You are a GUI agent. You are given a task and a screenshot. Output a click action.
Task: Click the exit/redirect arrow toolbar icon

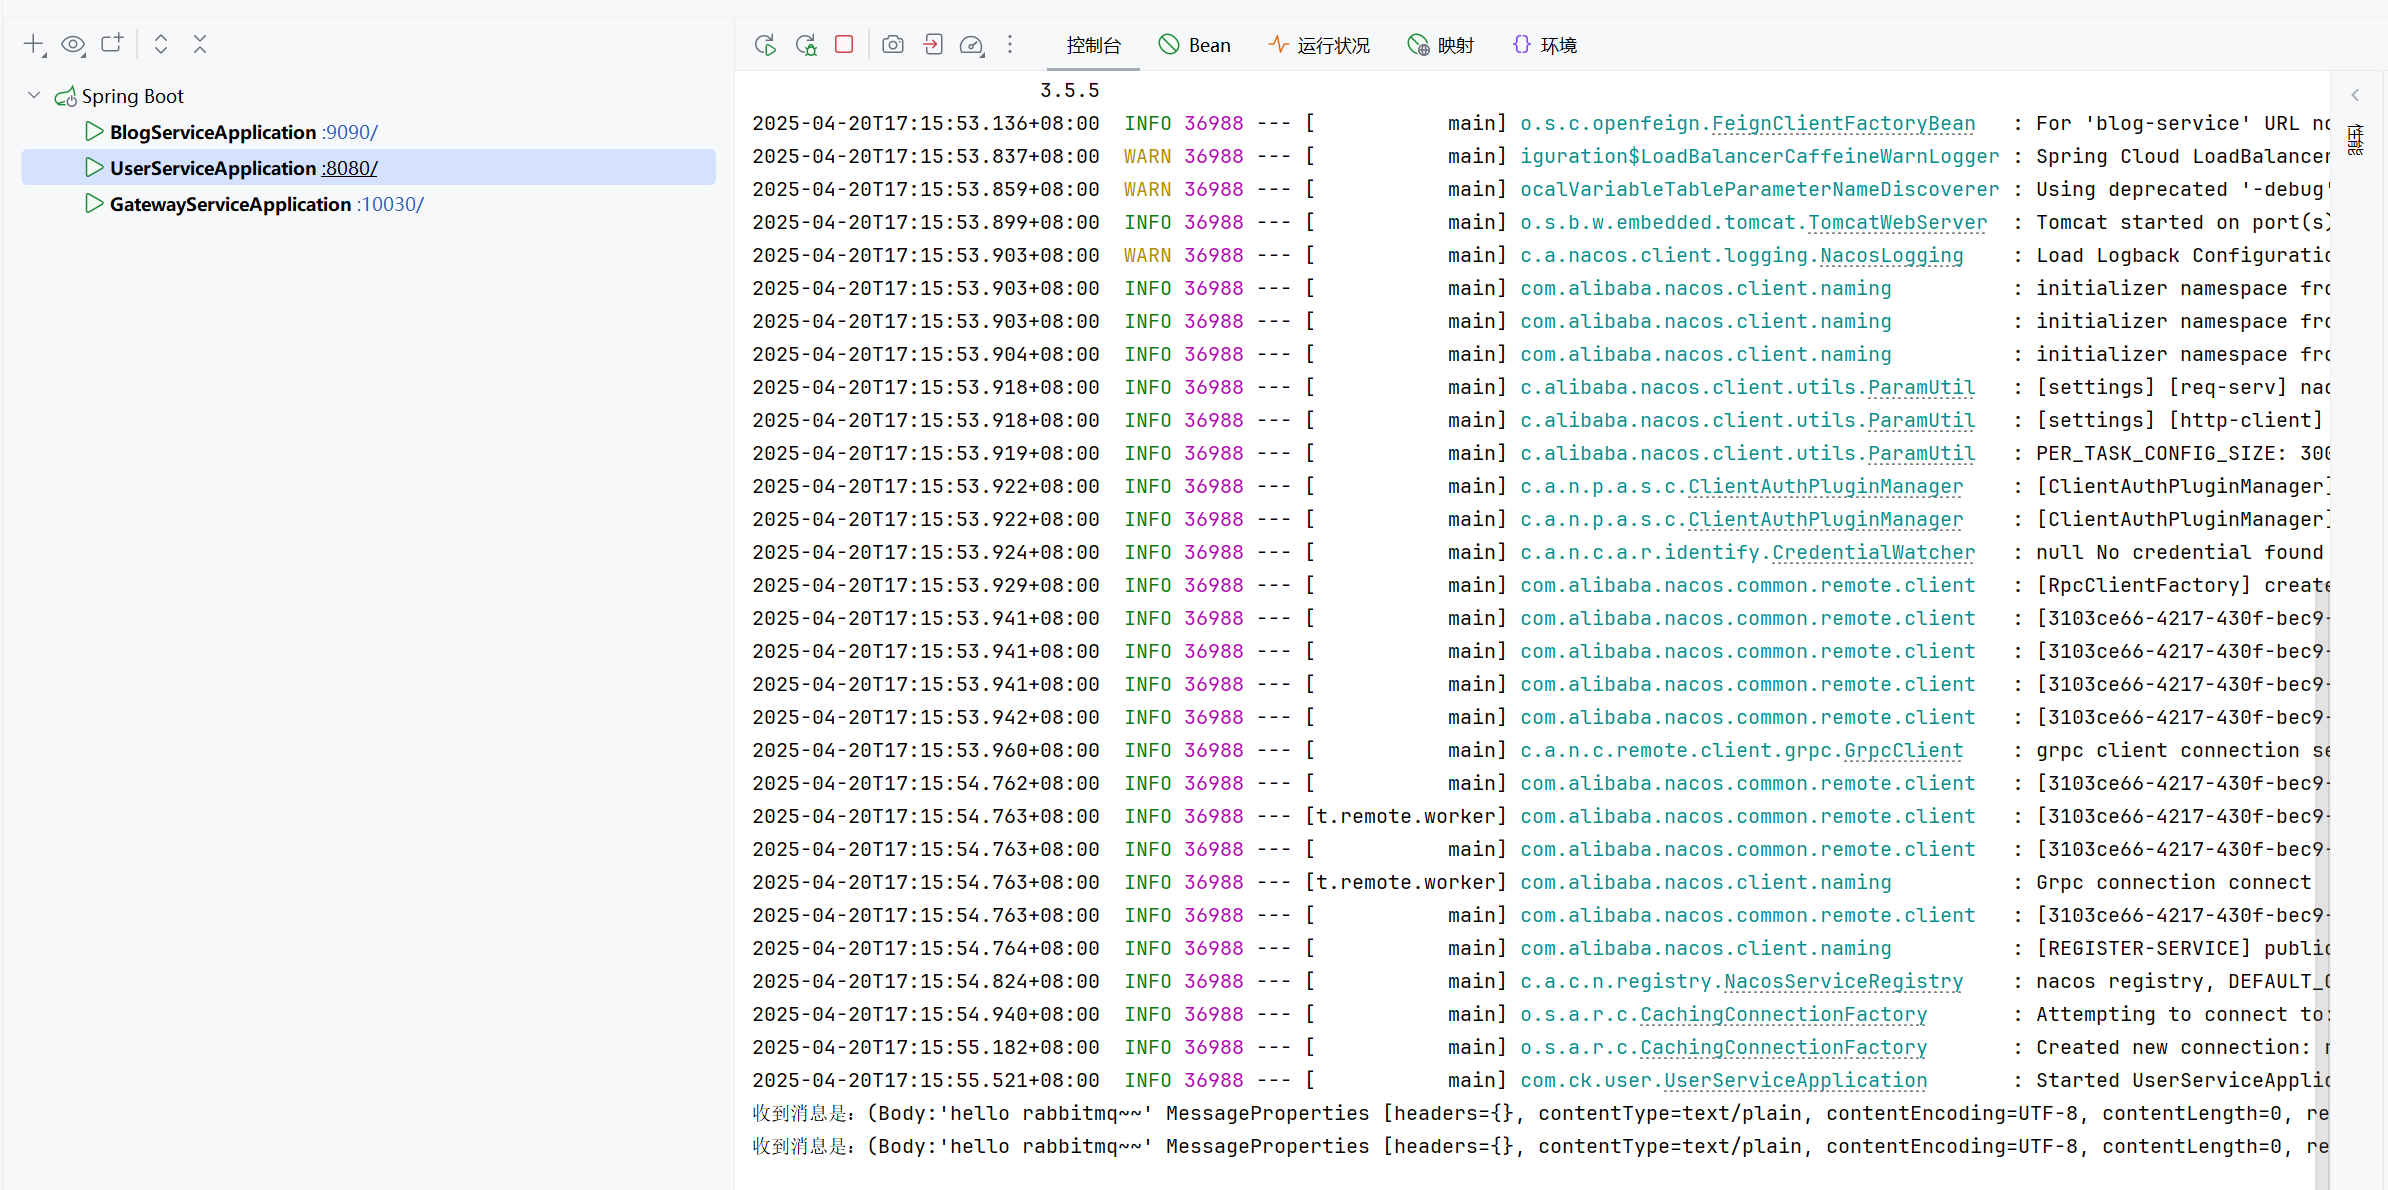click(x=933, y=45)
